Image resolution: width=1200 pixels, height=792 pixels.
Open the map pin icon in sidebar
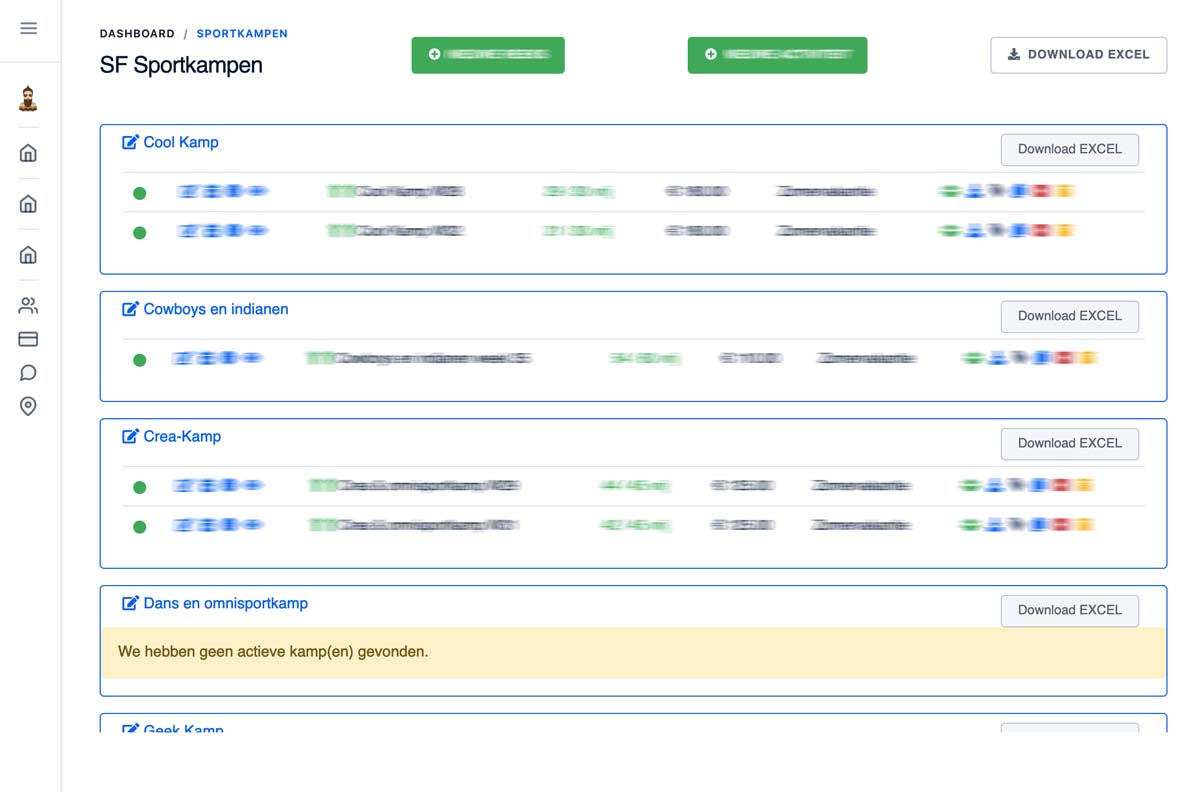click(29, 407)
